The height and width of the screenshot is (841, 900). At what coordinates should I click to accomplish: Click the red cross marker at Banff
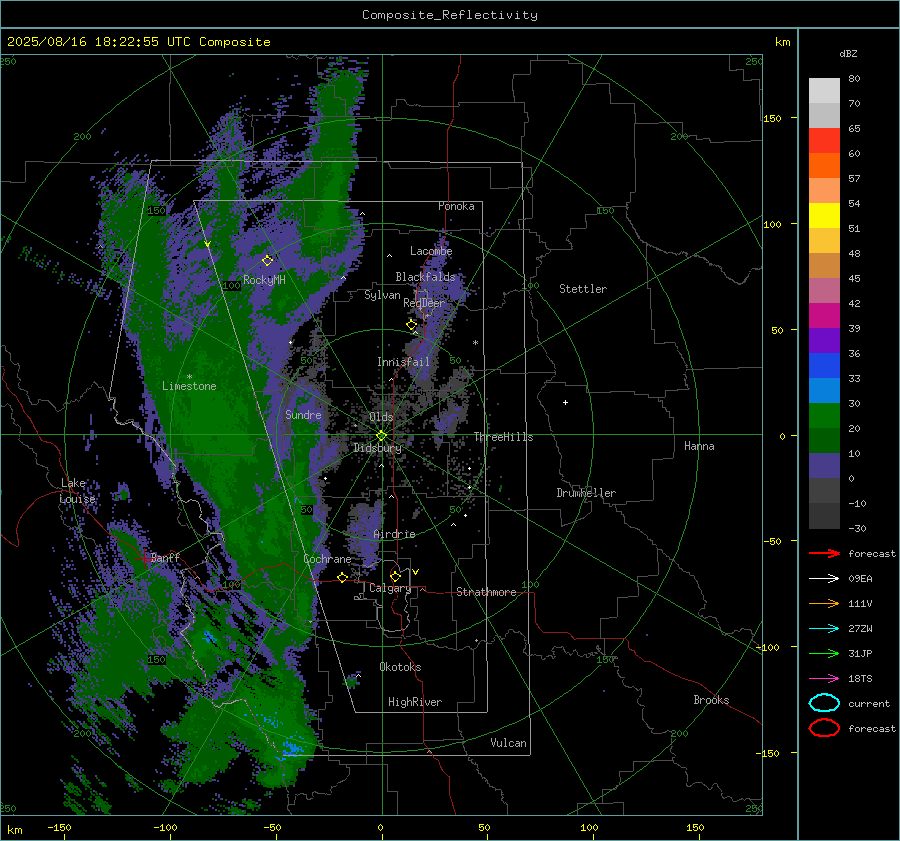pos(143,558)
